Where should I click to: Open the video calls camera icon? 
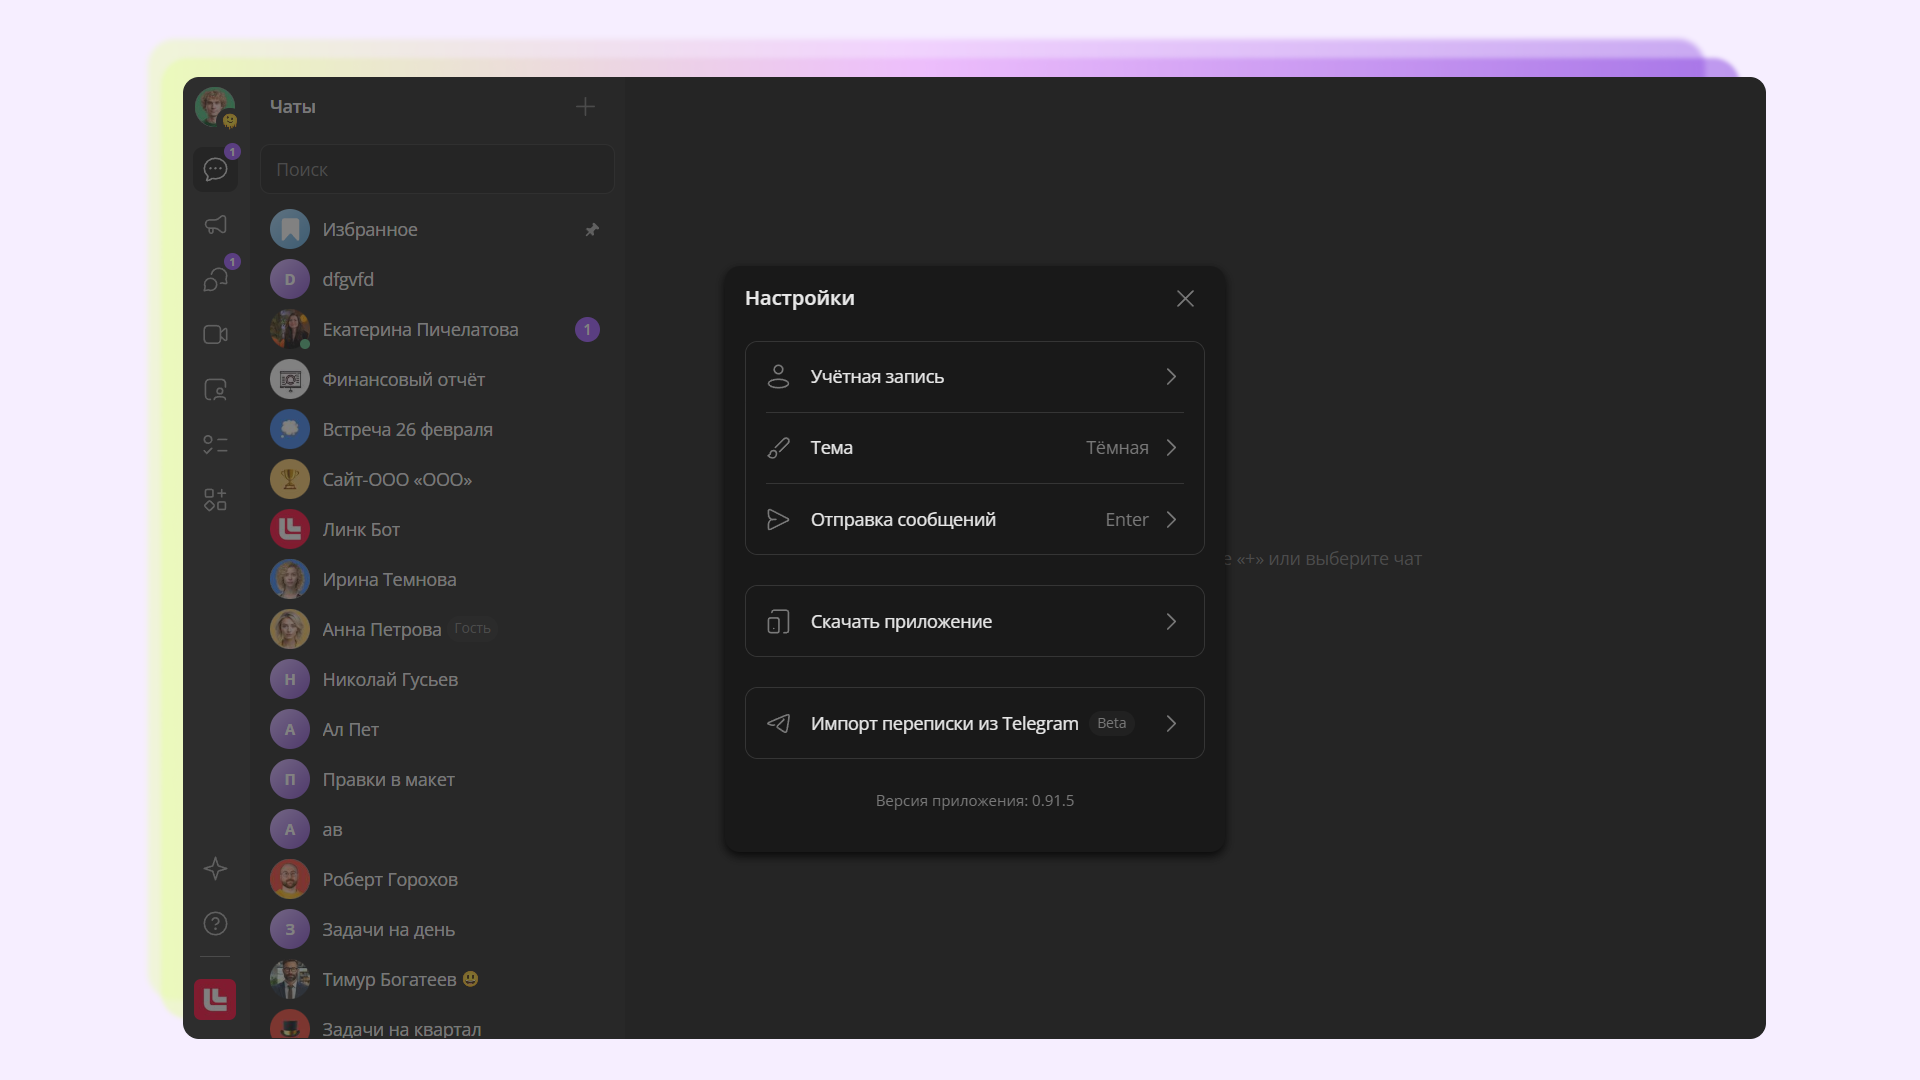215,334
